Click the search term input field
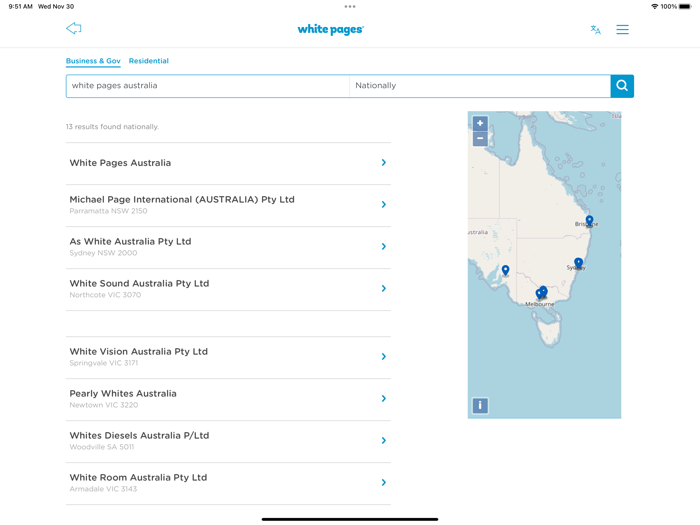 pyautogui.click(x=208, y=86)
